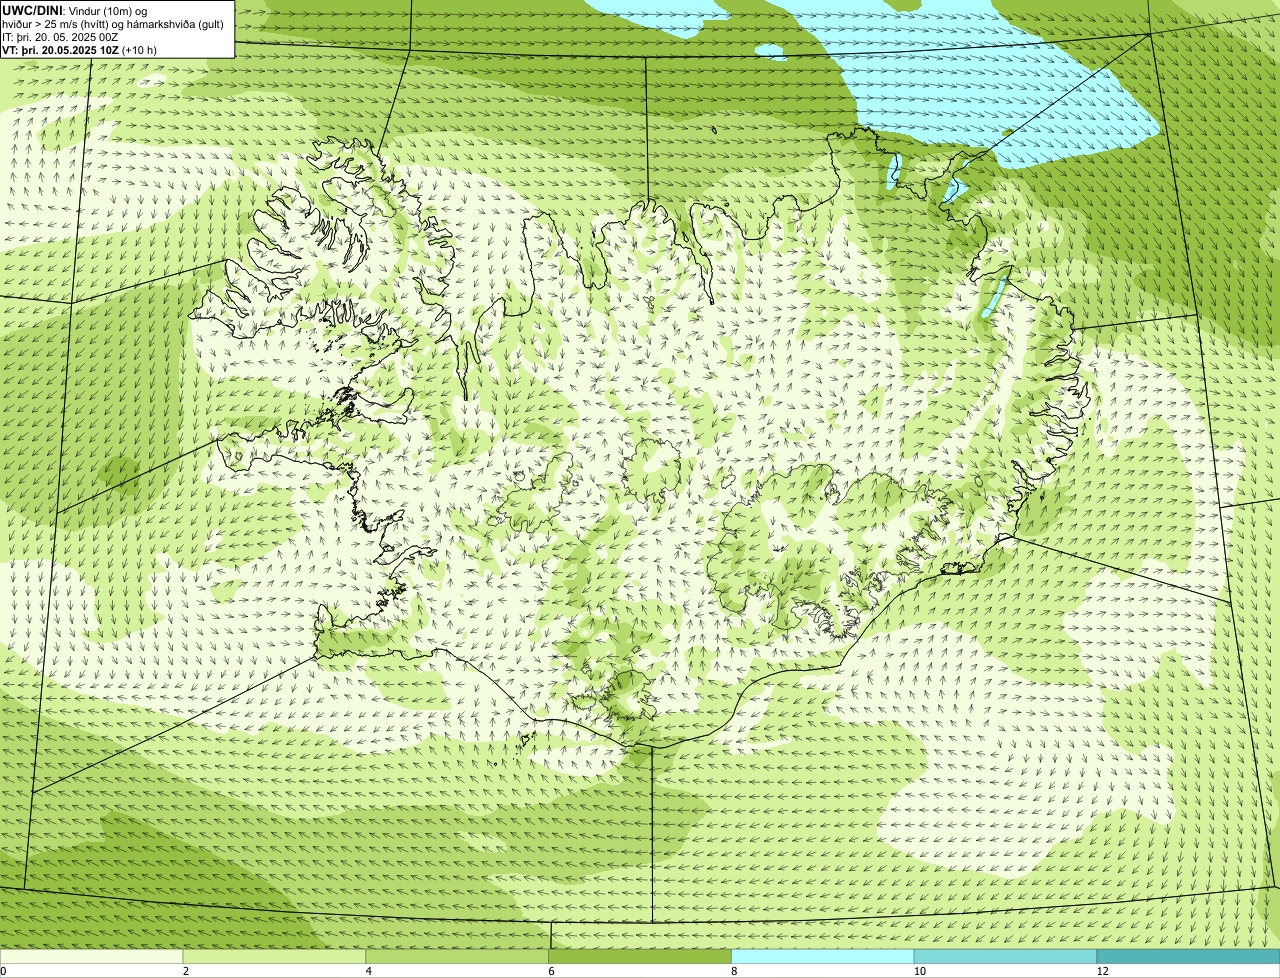Viewport: 1280px width, 978px height.
Task: Click the 2–4 m/s light green scale segment
Action: click(x=274, y=957)
